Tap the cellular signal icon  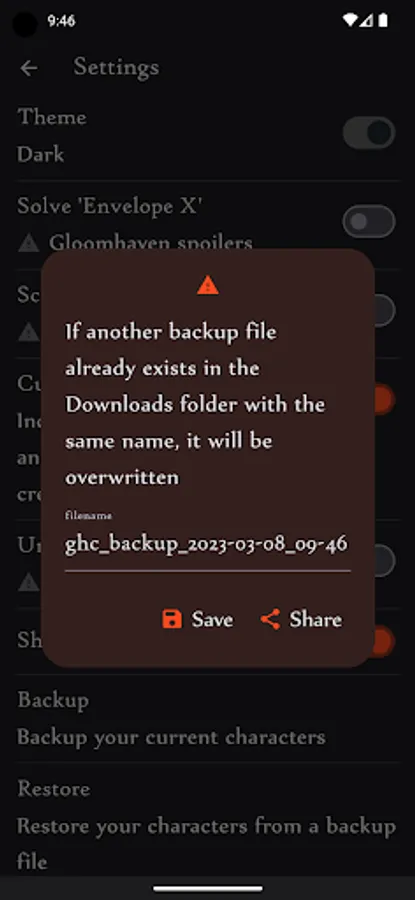pyautogui.click(x=366, y=21)
